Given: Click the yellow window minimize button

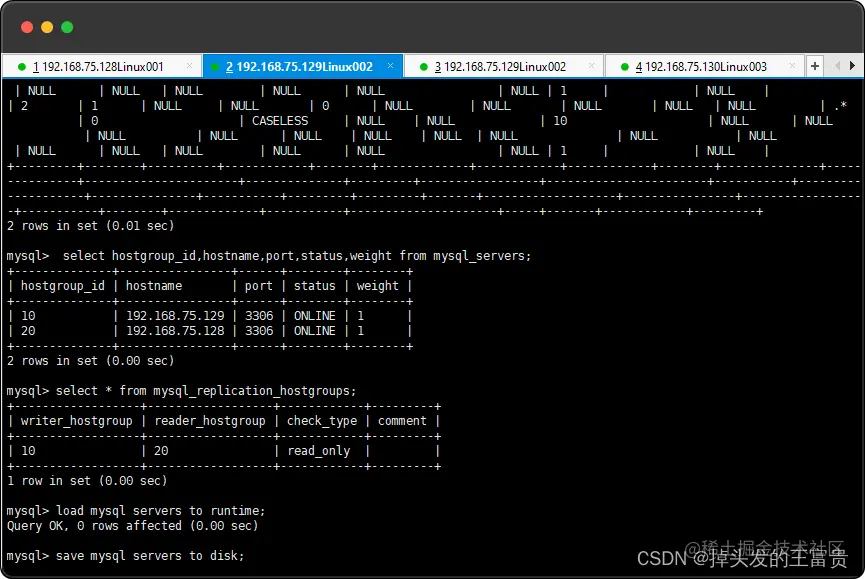Looking at the screenshot, I should pyautogui.click(x=47, y=27).
